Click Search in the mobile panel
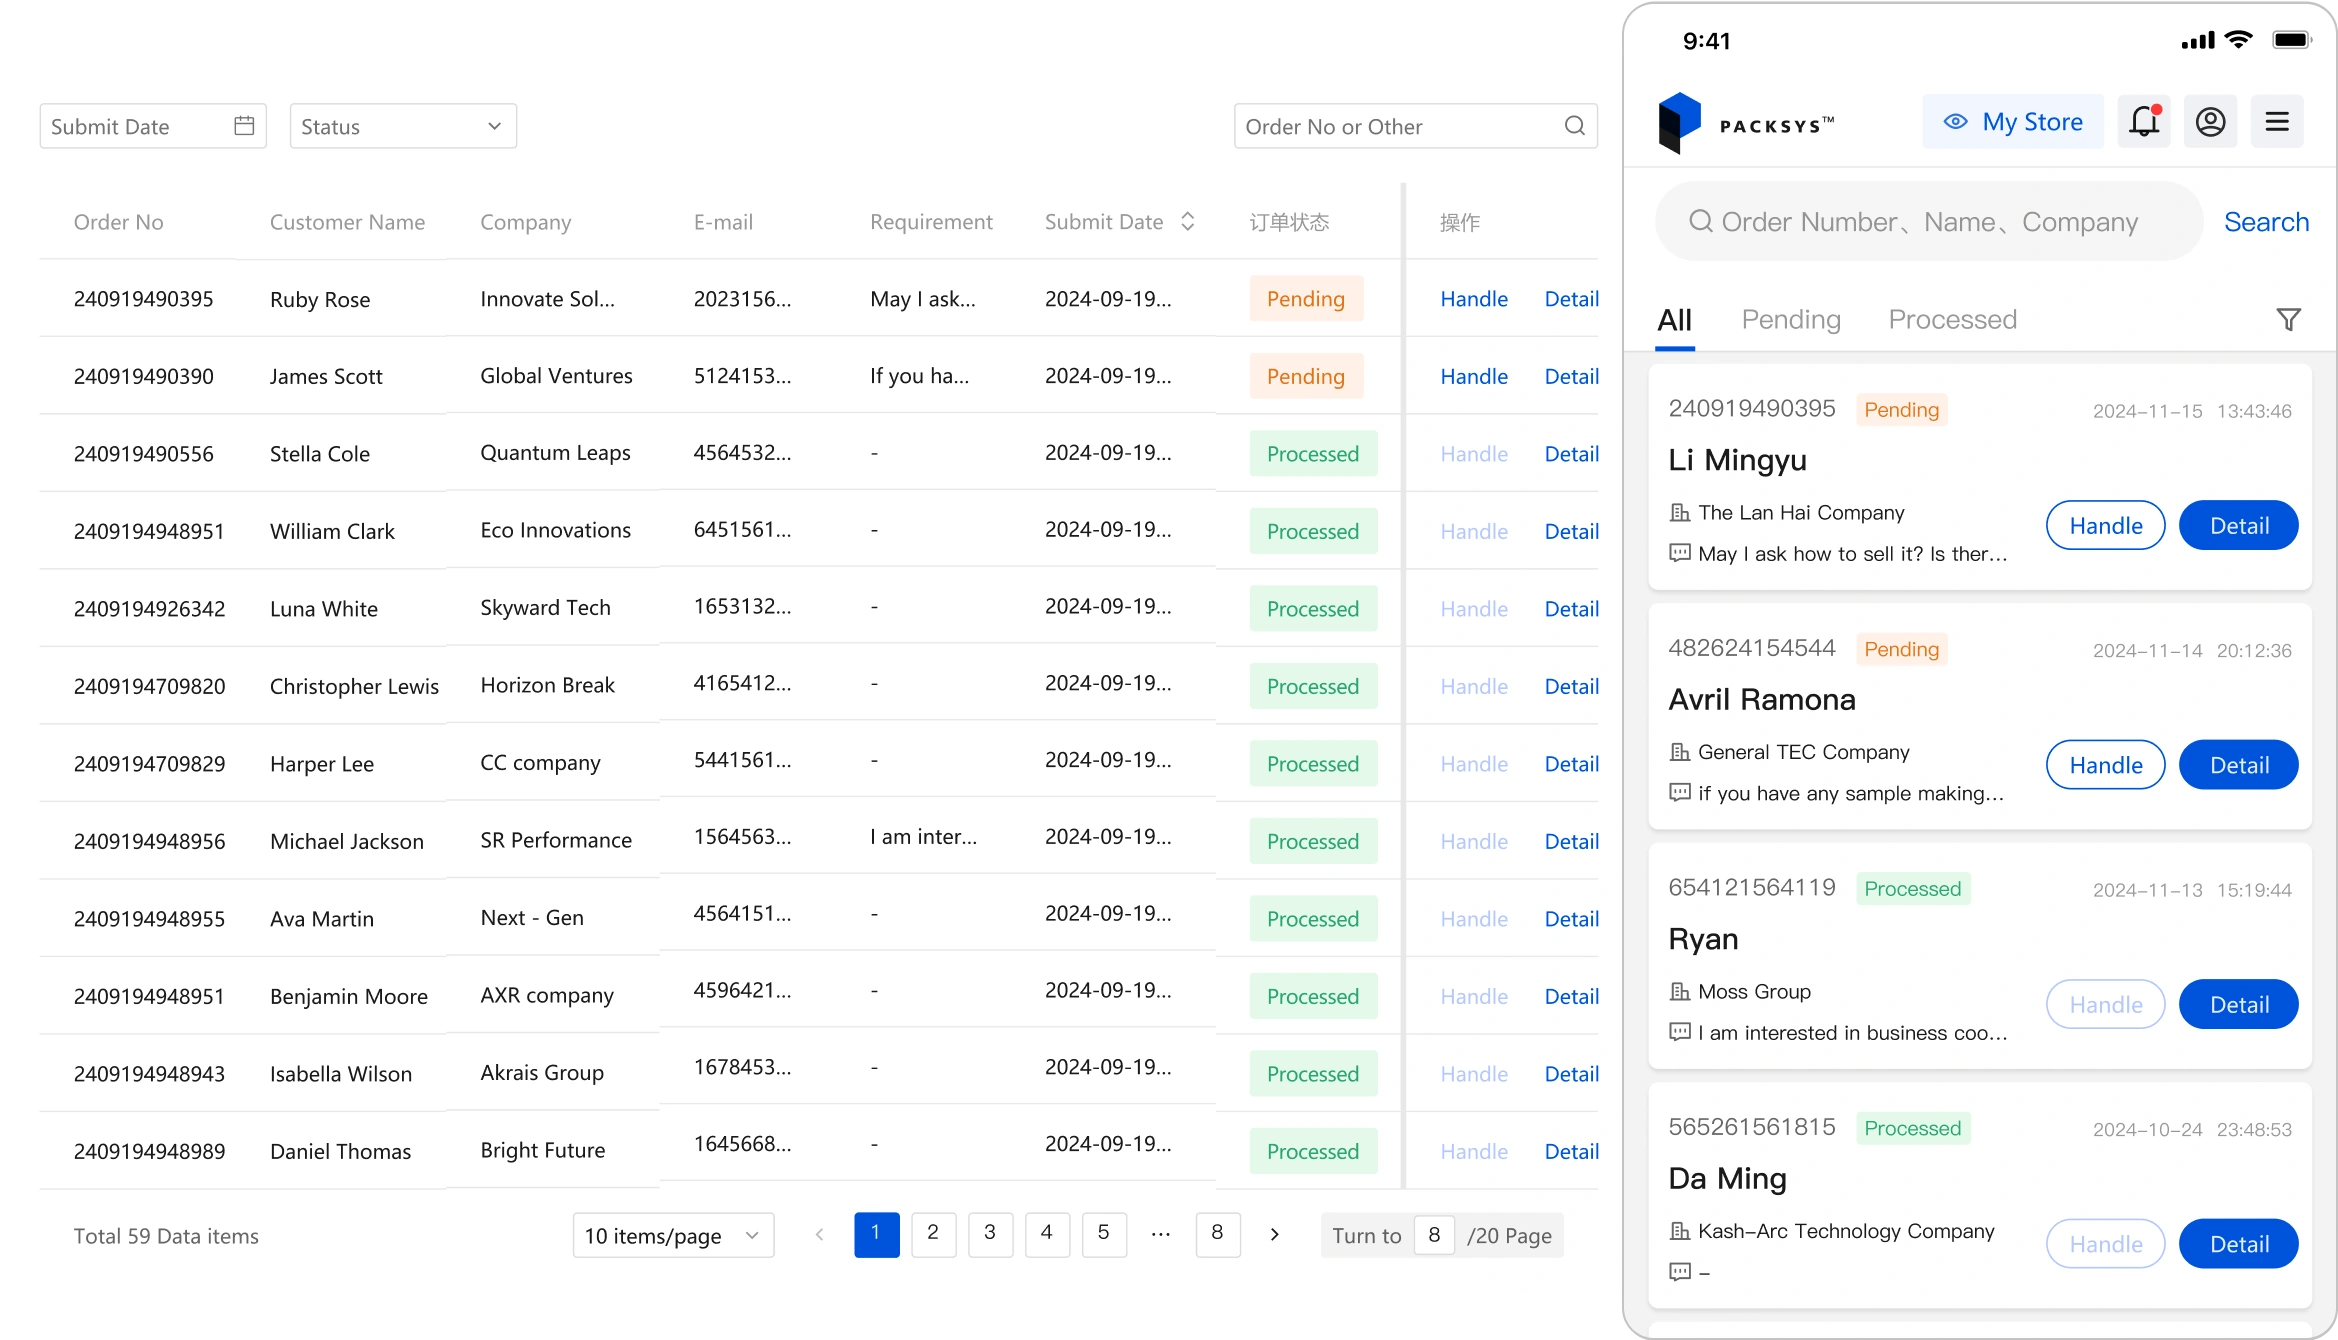Image resolution: width=2338 pixels, height=1340 pixels. click(x=2265, y=222)
